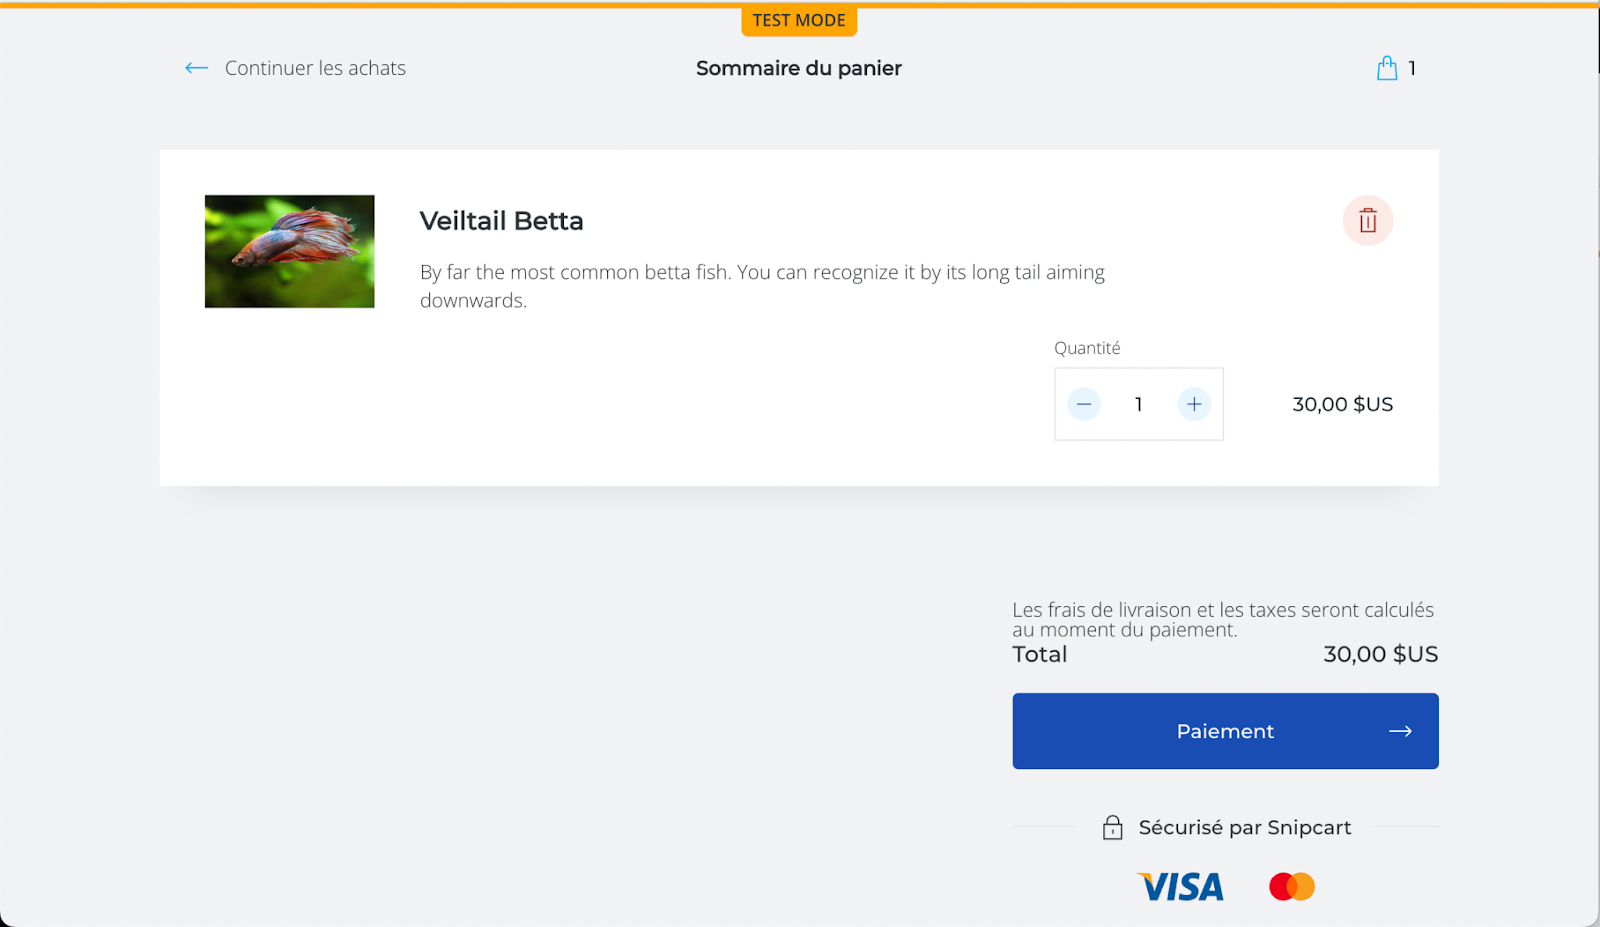The width and height of the screenshot is (1600, 927).
Task: Click the quantity value field
Action: click(x=1139, y=404)
